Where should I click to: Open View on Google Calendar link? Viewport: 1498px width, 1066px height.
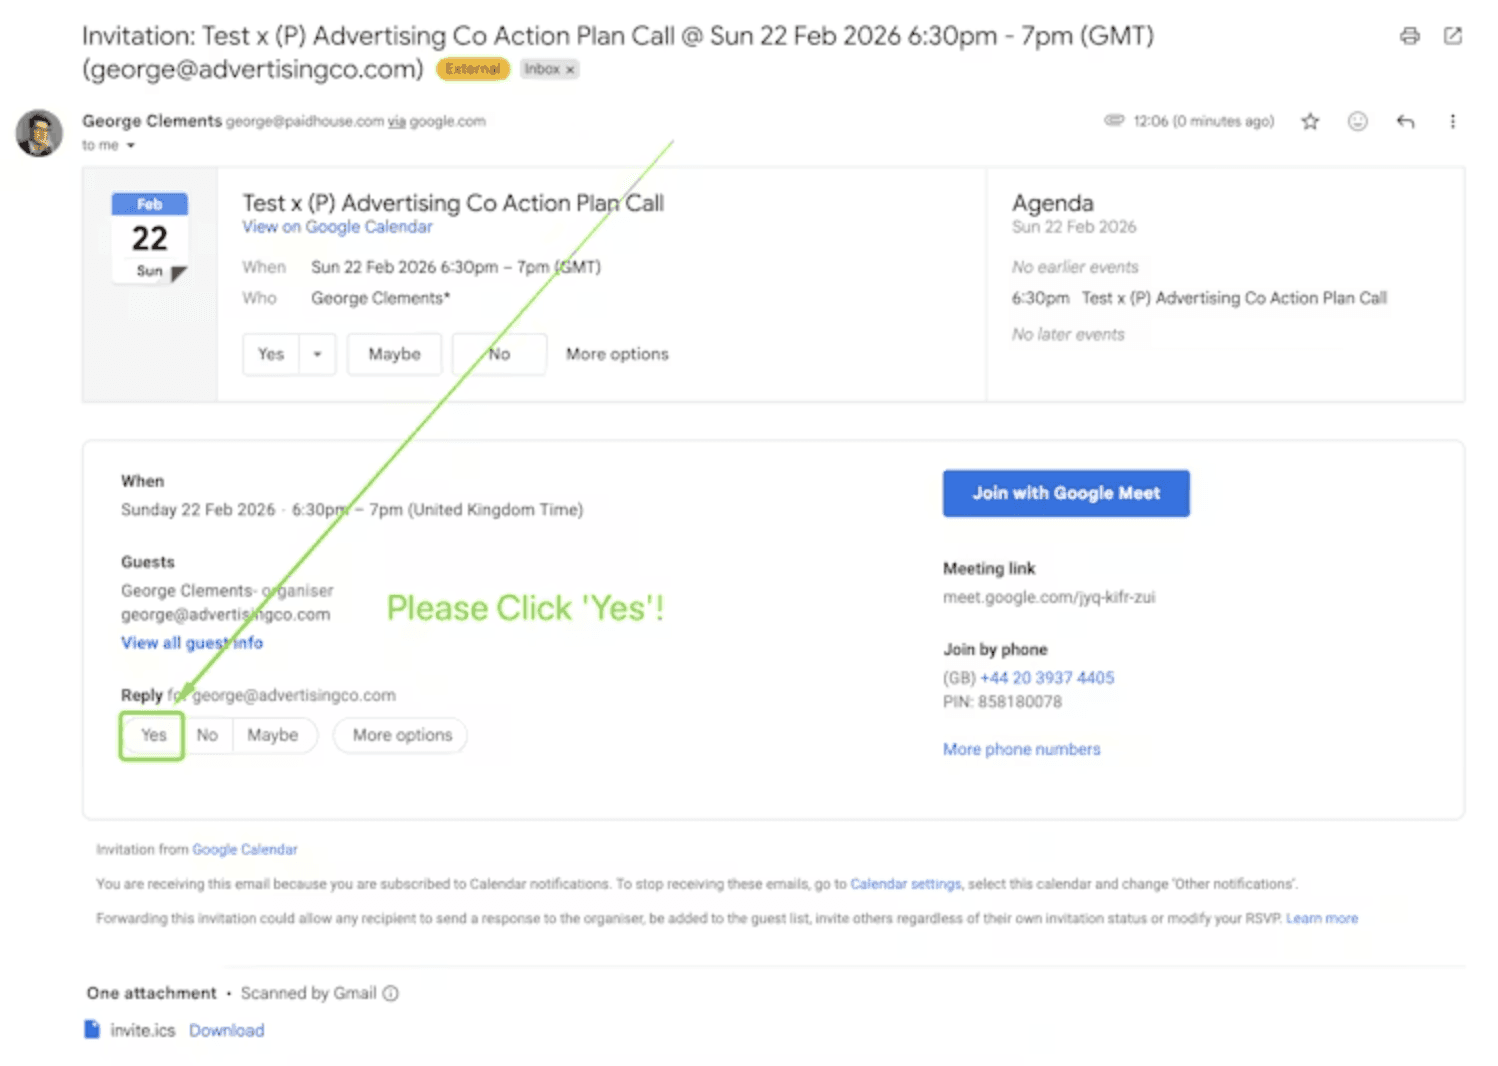click(x=337, y=227)
